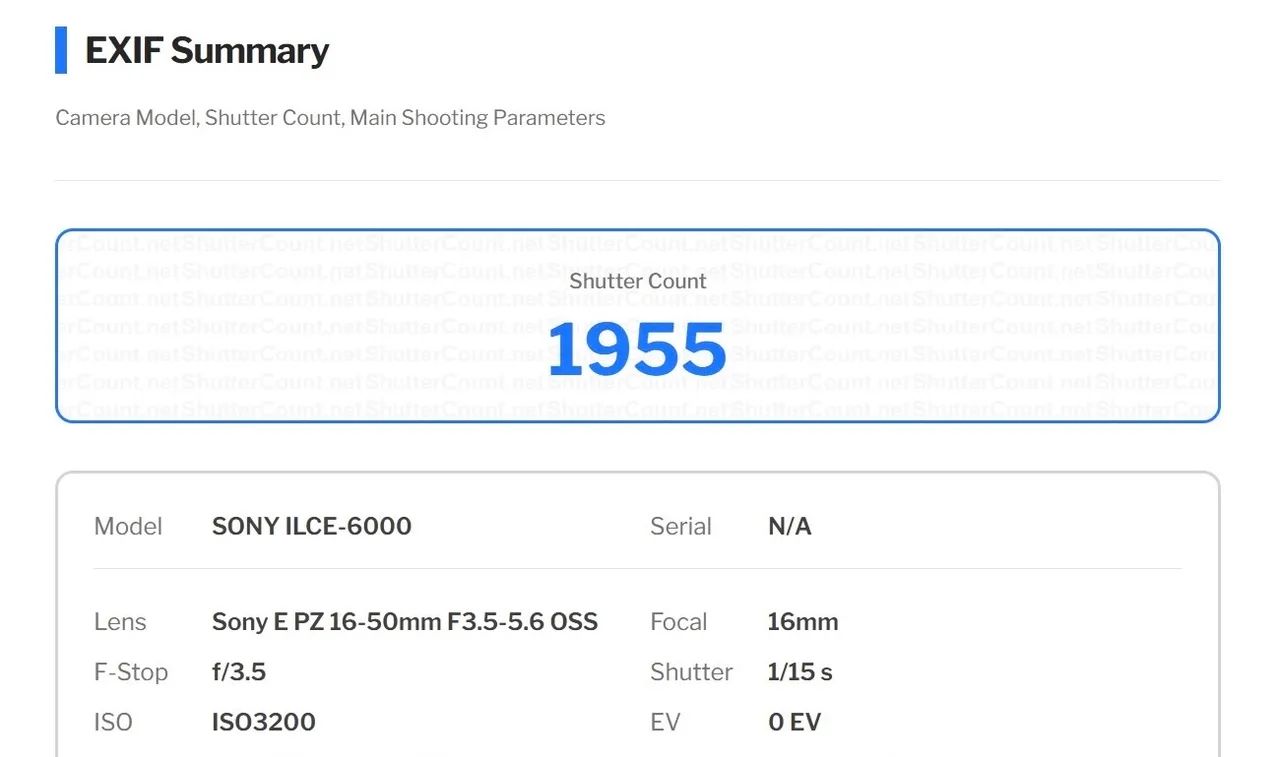This screenshot has height=757, width=1280.
Task: Select the 16mm focal length value
Action: (x=803, y=622)
